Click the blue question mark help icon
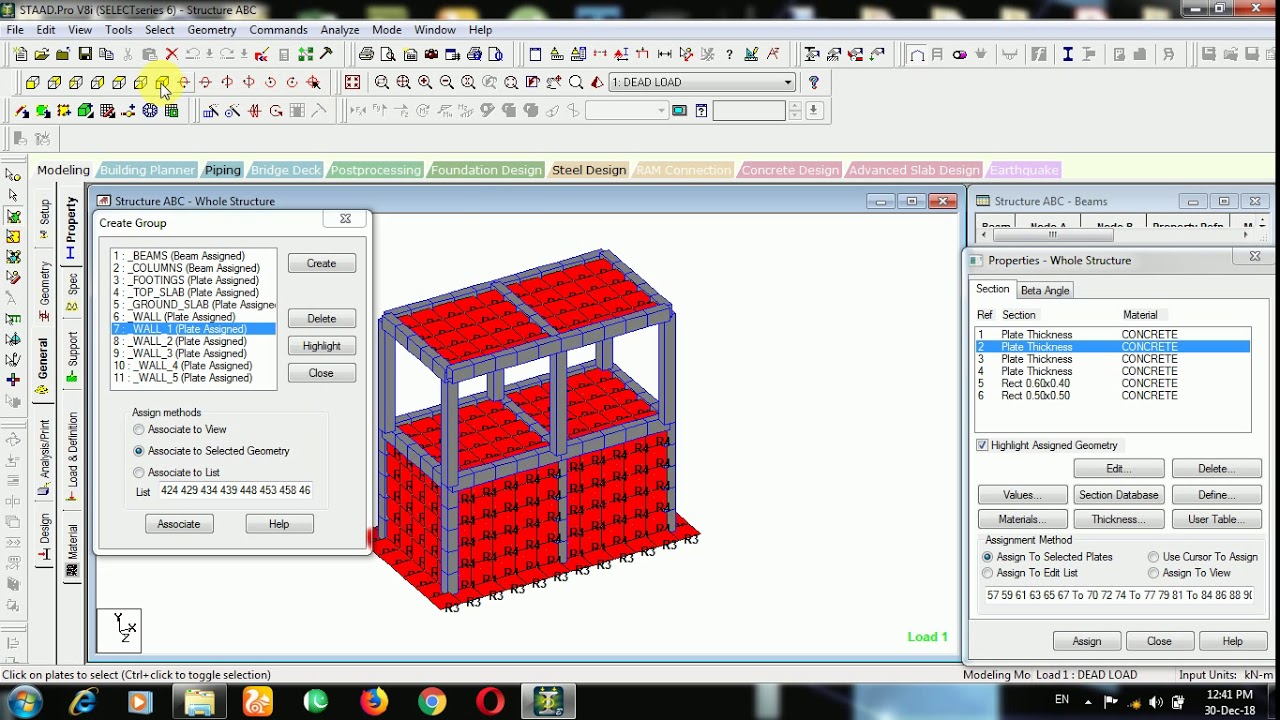Image resolution: width=1280 pixels, height=720 pixels. (x=814, y=82)
